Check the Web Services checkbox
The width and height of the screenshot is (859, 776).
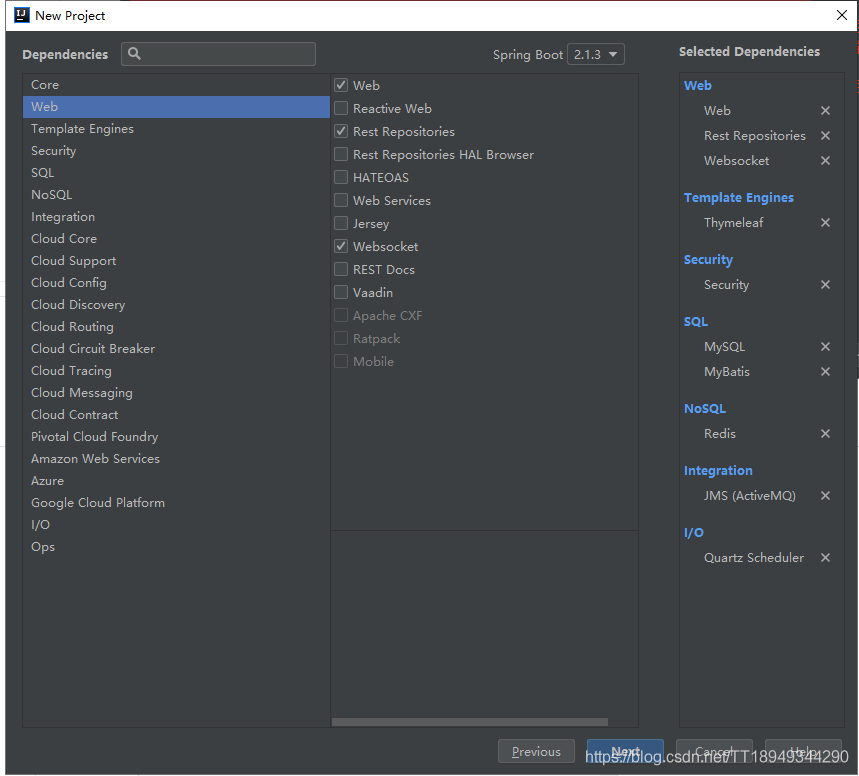341,200
